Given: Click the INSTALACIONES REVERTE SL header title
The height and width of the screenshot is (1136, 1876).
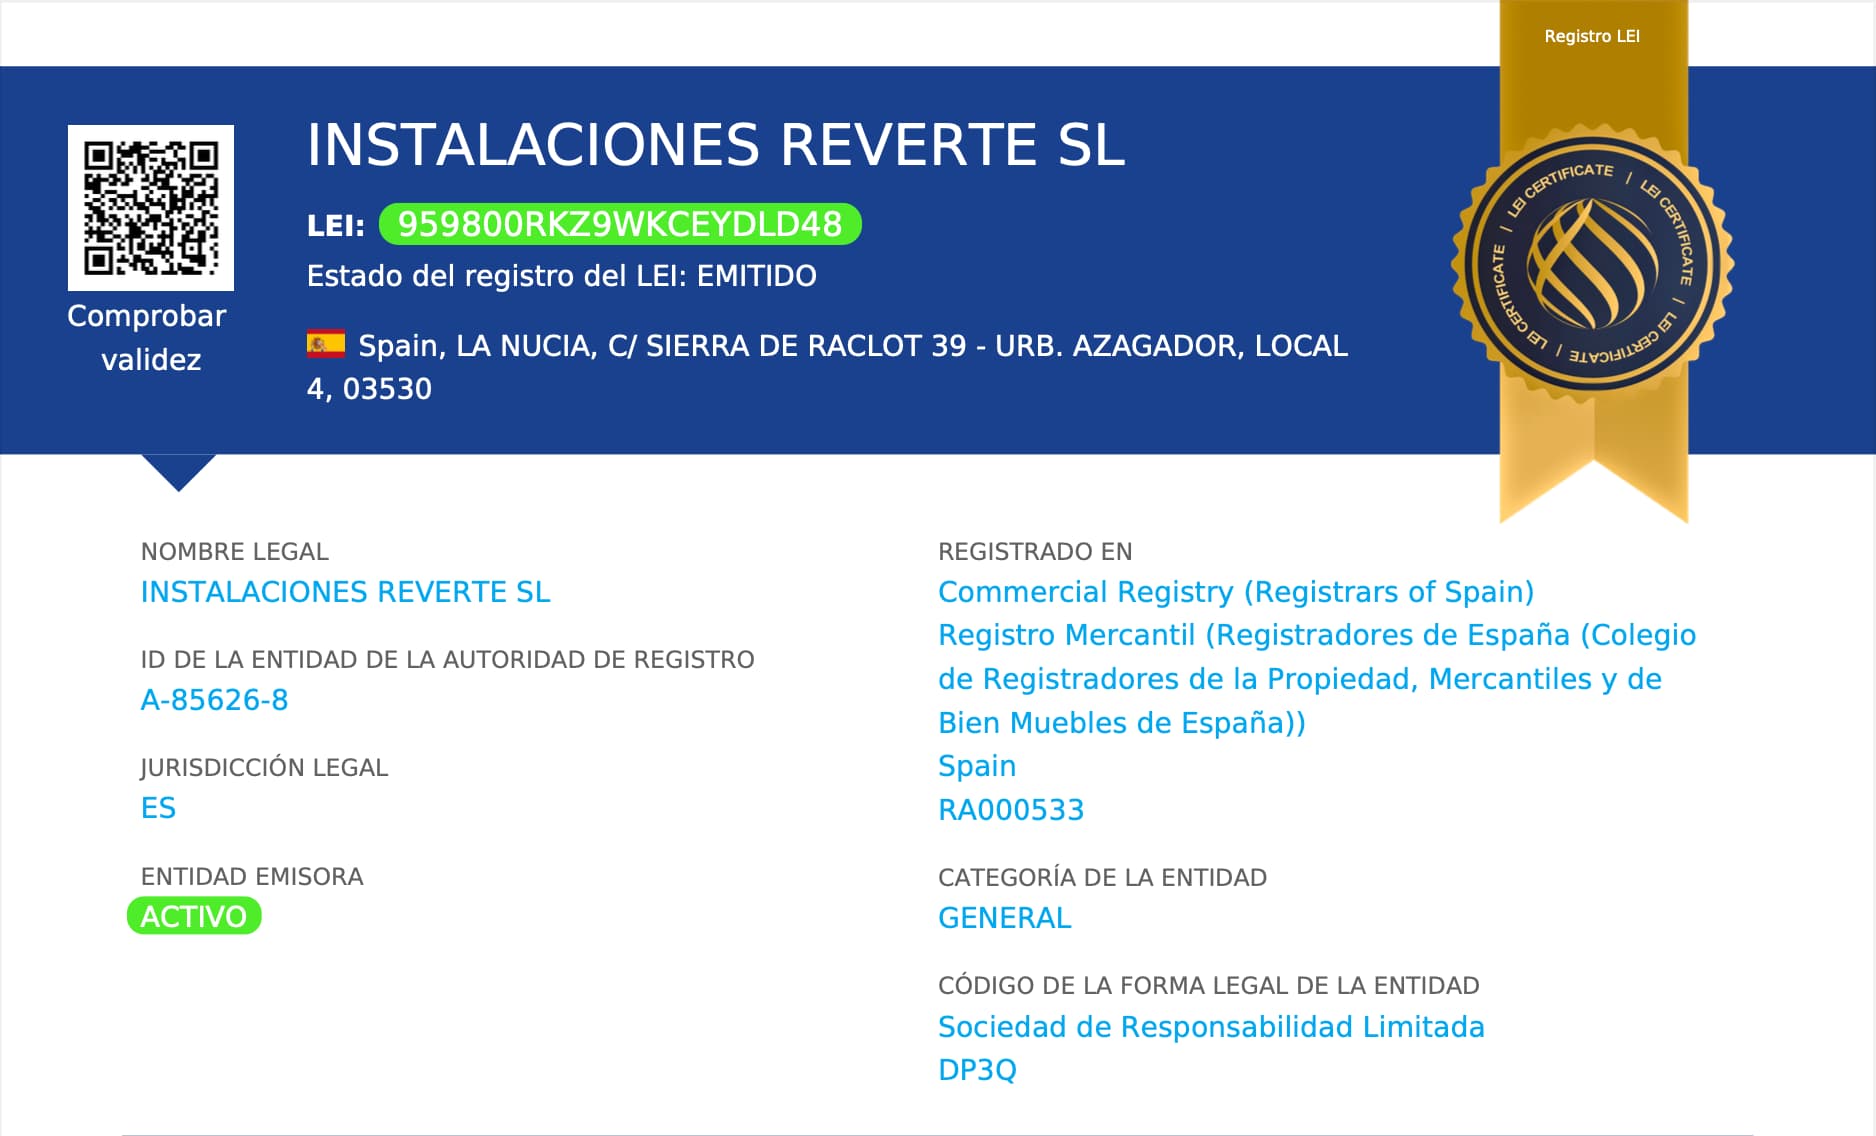Looking at the screenshot, I should [x=715, y=145].
